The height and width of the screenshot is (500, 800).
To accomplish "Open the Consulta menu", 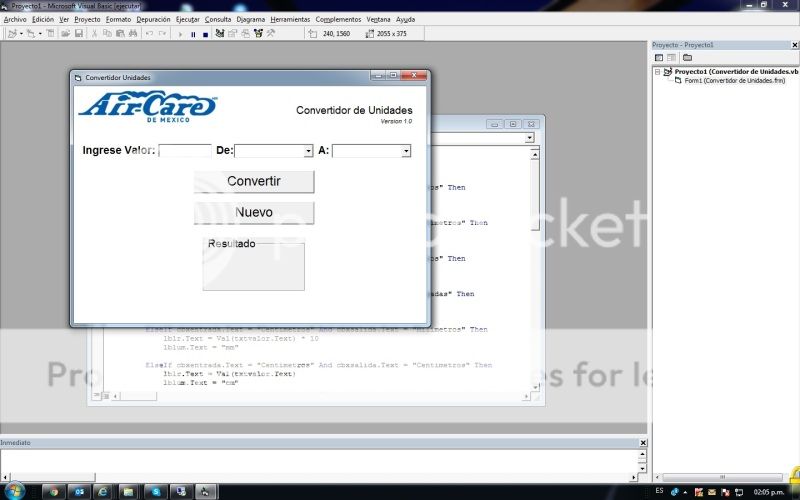I will [218, 19].
